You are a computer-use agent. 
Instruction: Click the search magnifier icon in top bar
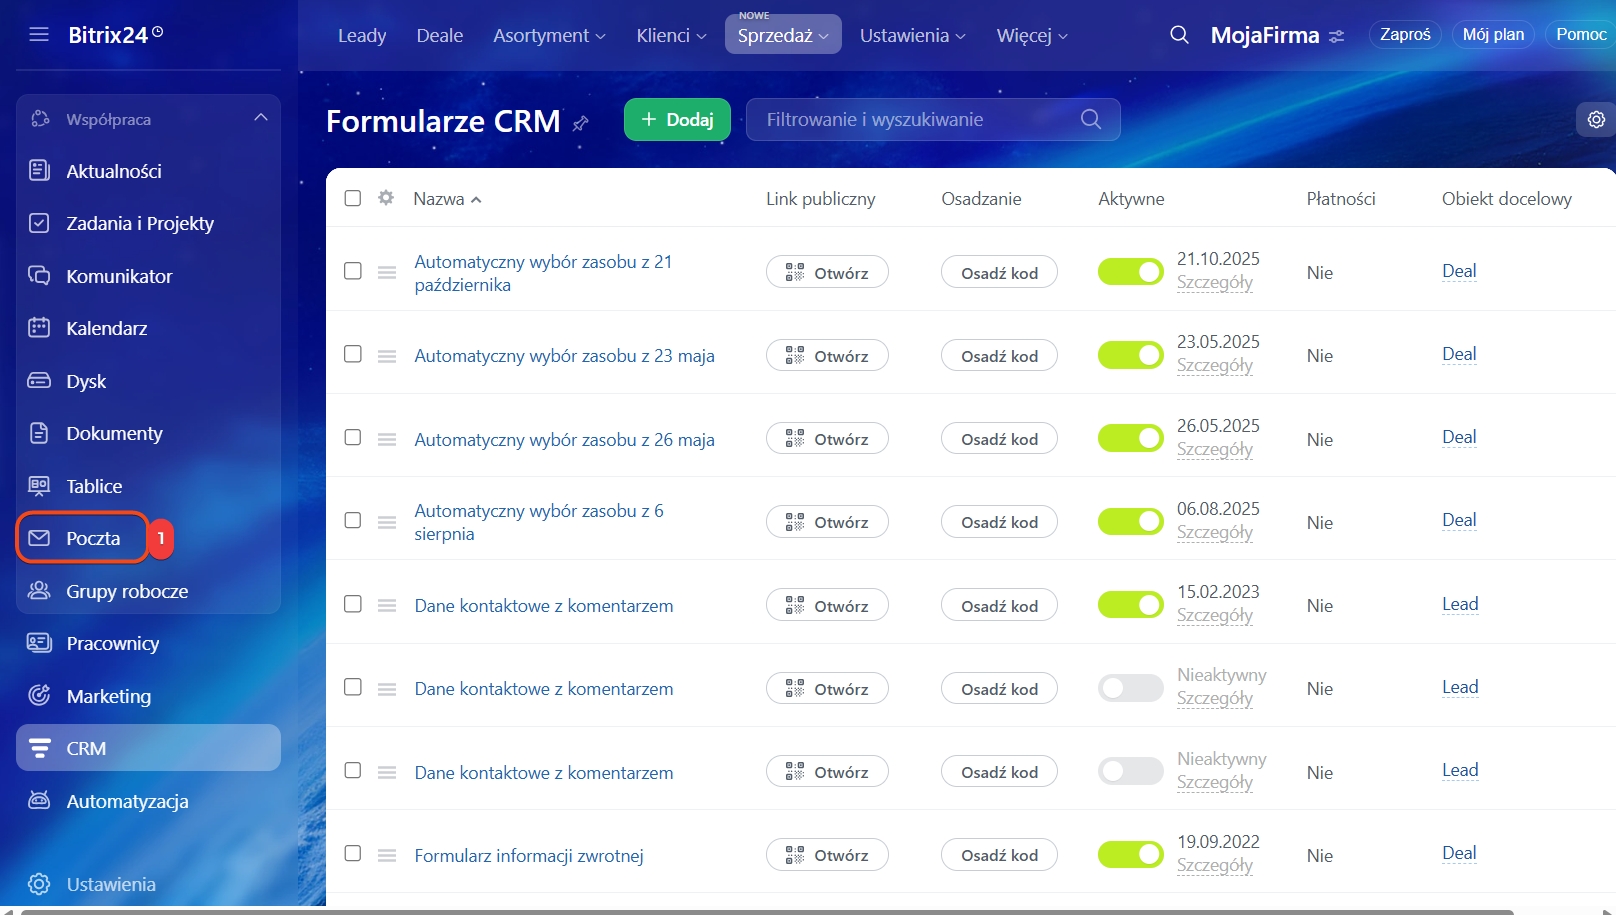pyautogui.click(x=1179, y=35)
